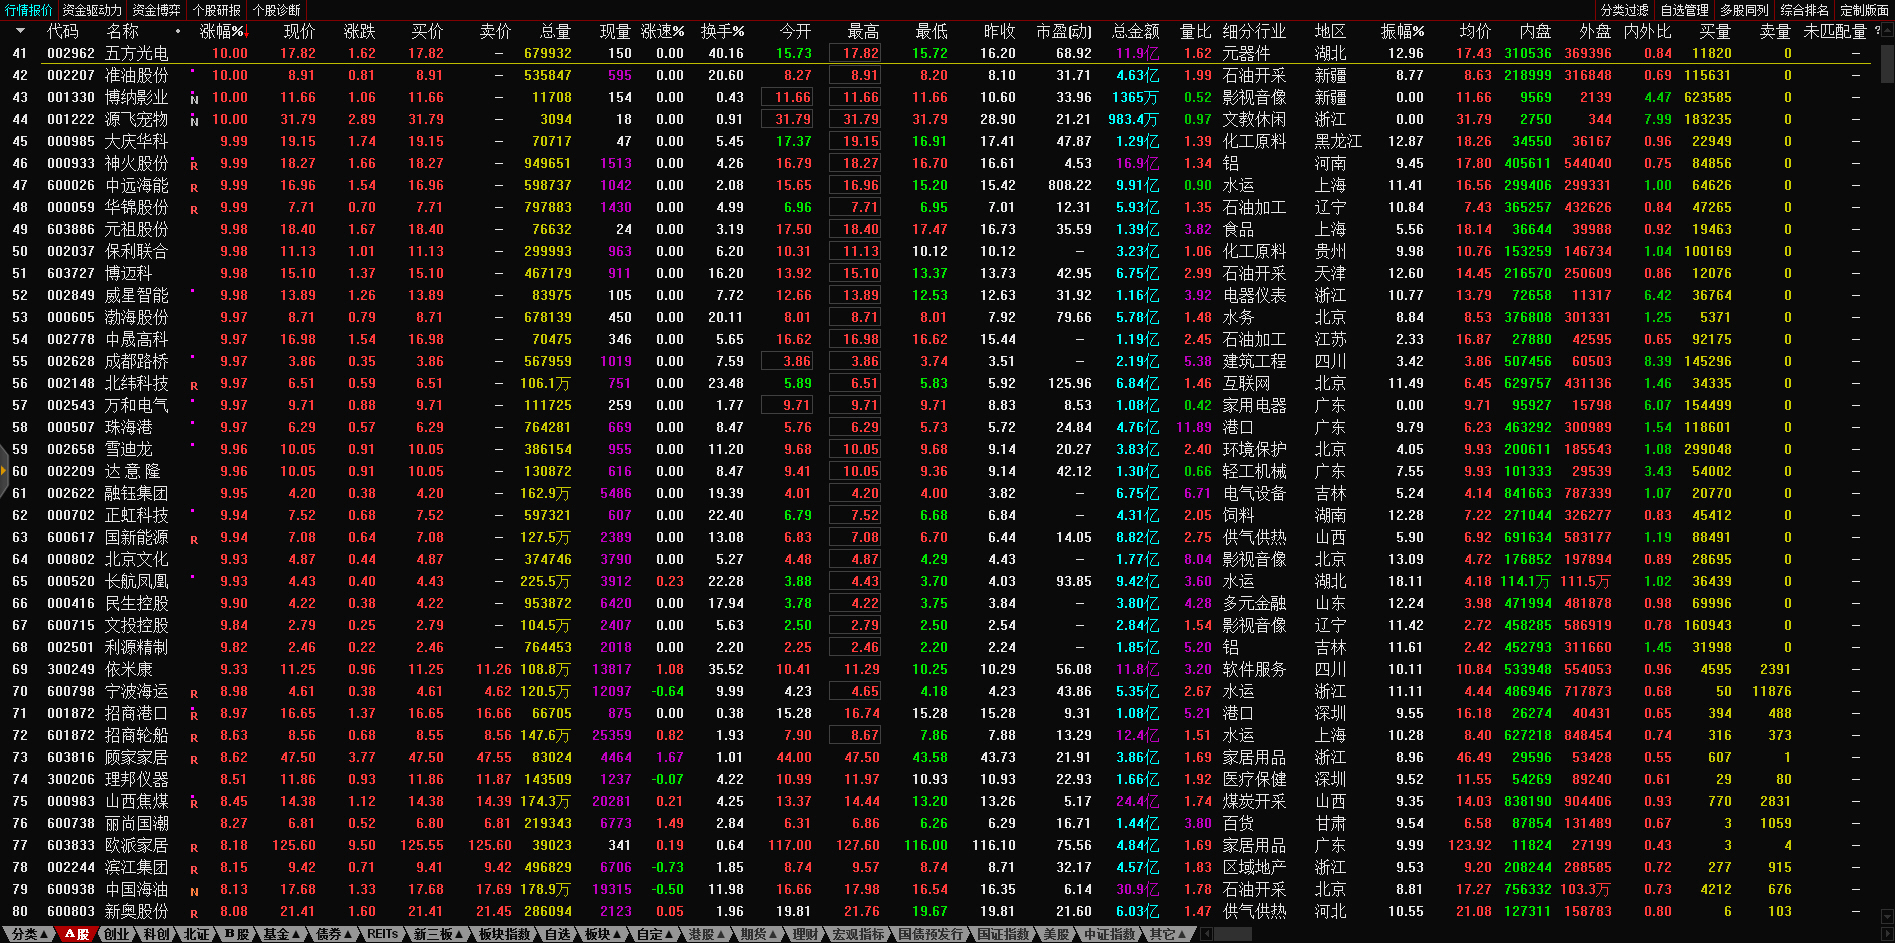Click the tab bar left scroll arrow

(x=1206, y=934)
